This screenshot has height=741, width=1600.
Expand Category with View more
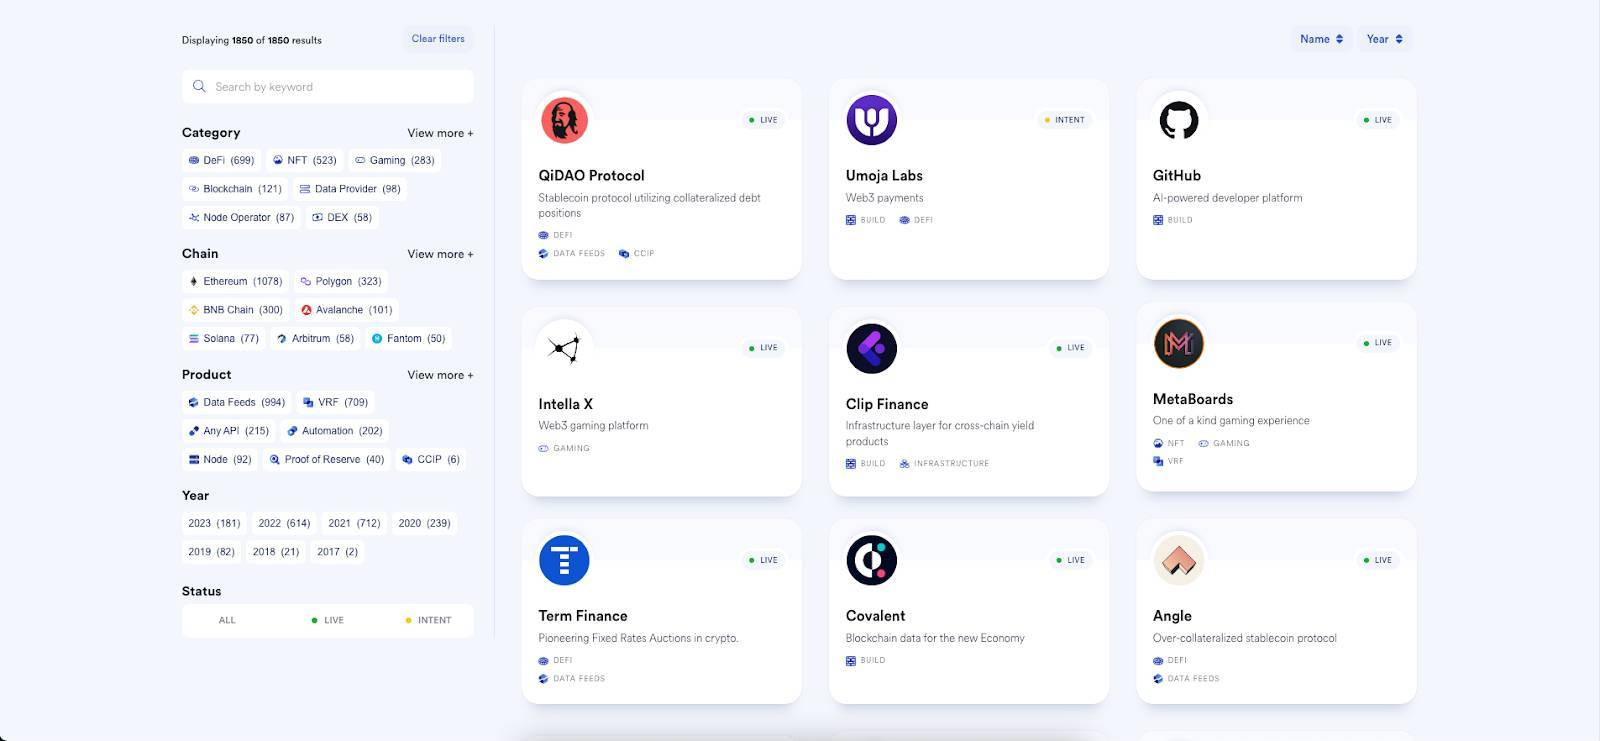(440, 133)
